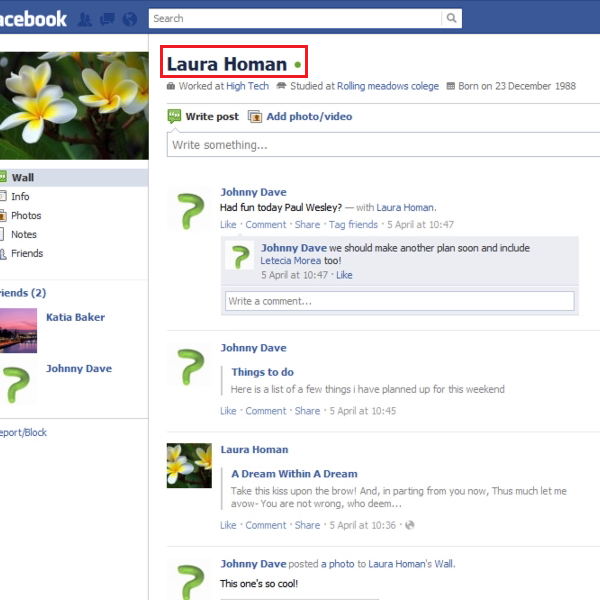Open the 5 April at 10:45 timestamp
This screenshot has height=600, width=600.
(363, 411)
